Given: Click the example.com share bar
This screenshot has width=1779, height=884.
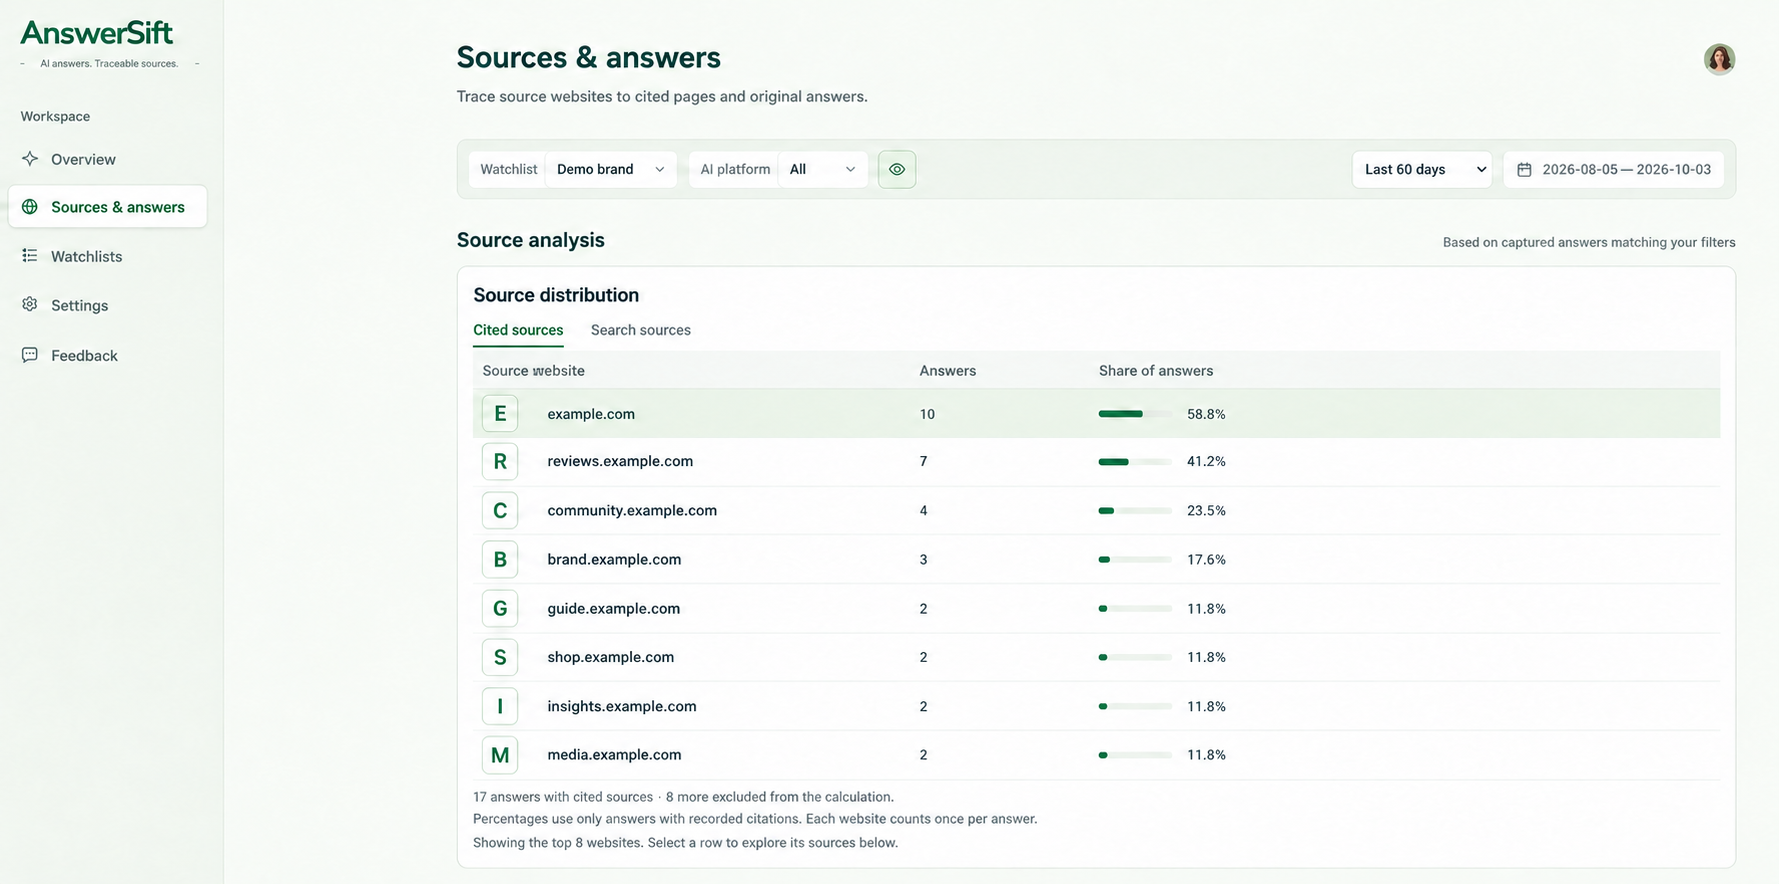Looking at the screenshot, I should click(x=1135, y=414).
